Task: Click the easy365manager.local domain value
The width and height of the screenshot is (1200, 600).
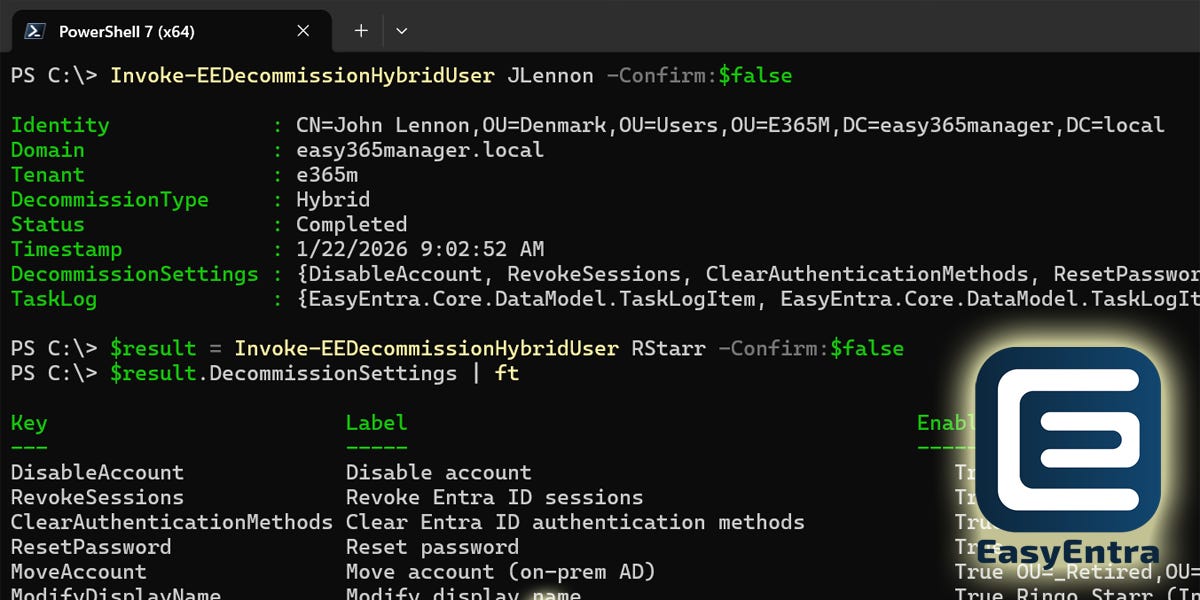Action: pyautogui.click(x=420, y=151)
